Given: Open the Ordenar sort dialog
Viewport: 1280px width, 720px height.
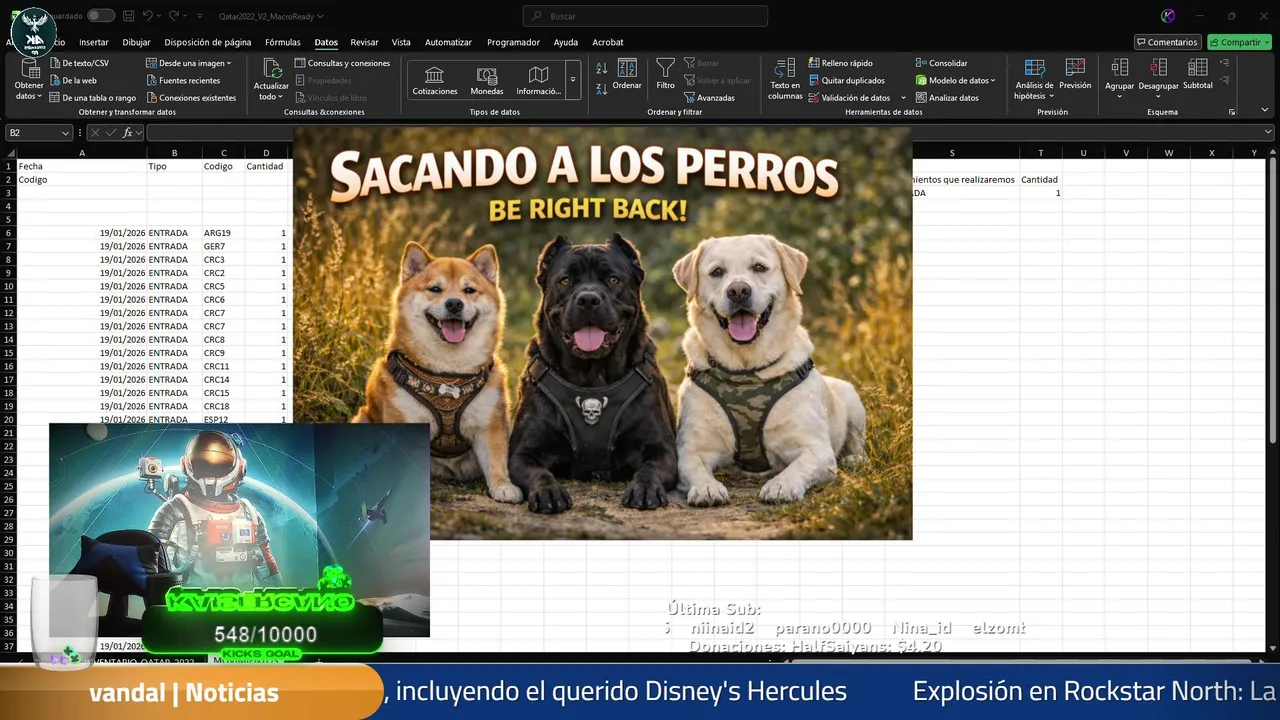Looking at the screenshot, I should click(627, 75).
